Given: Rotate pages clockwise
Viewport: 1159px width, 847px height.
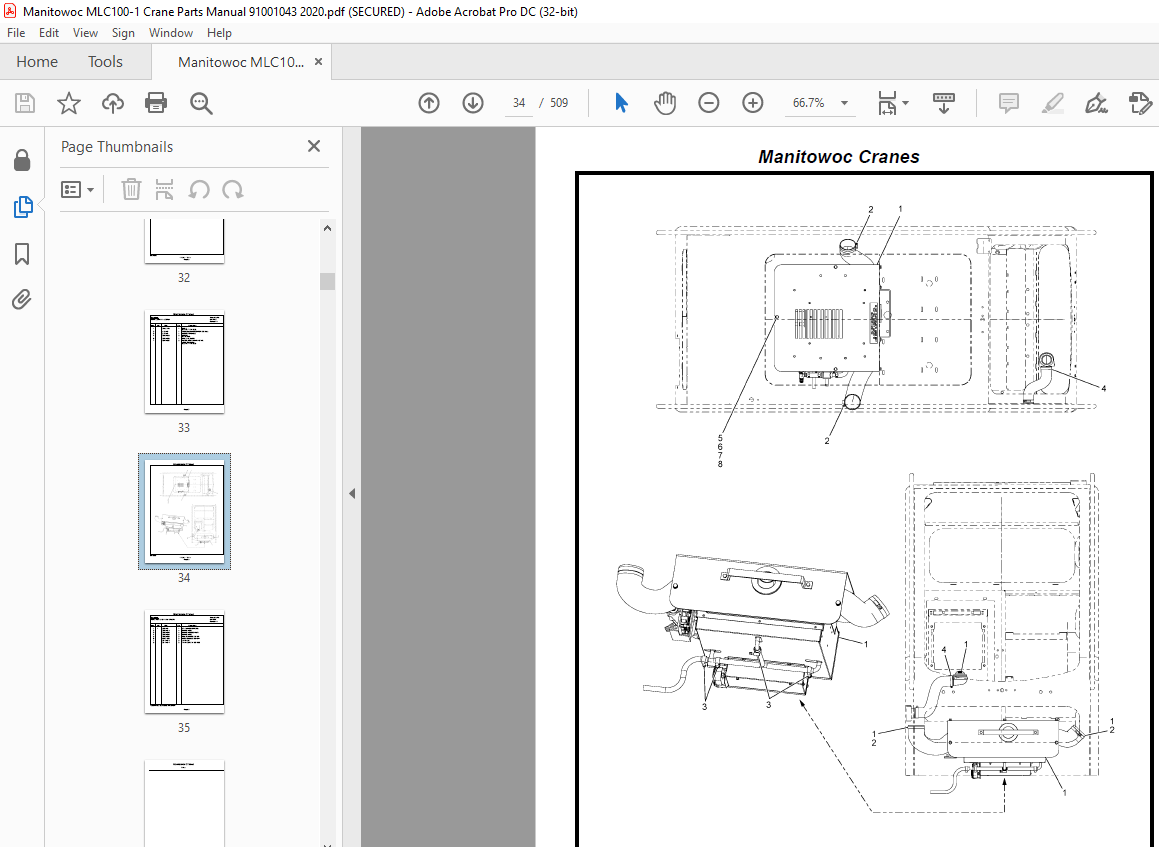Looking at the screenshot, I should (x=233, y=190).
